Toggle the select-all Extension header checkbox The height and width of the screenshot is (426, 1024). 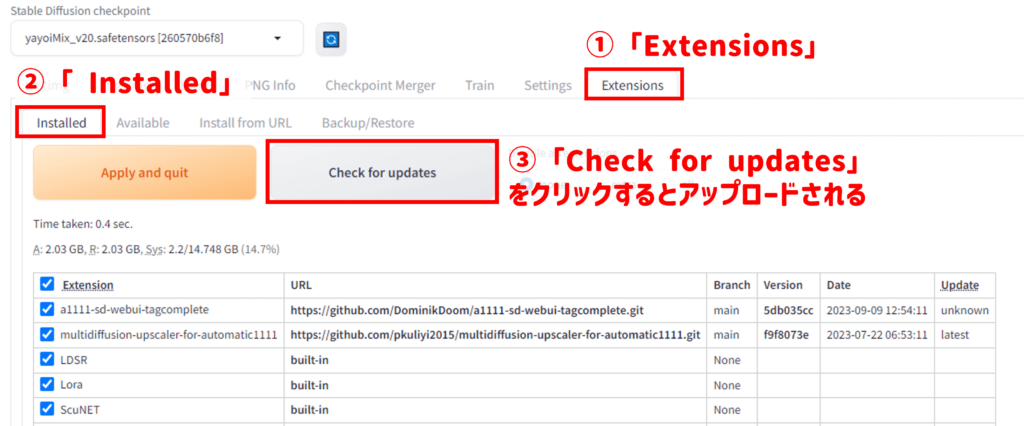[x=47, y=285]
